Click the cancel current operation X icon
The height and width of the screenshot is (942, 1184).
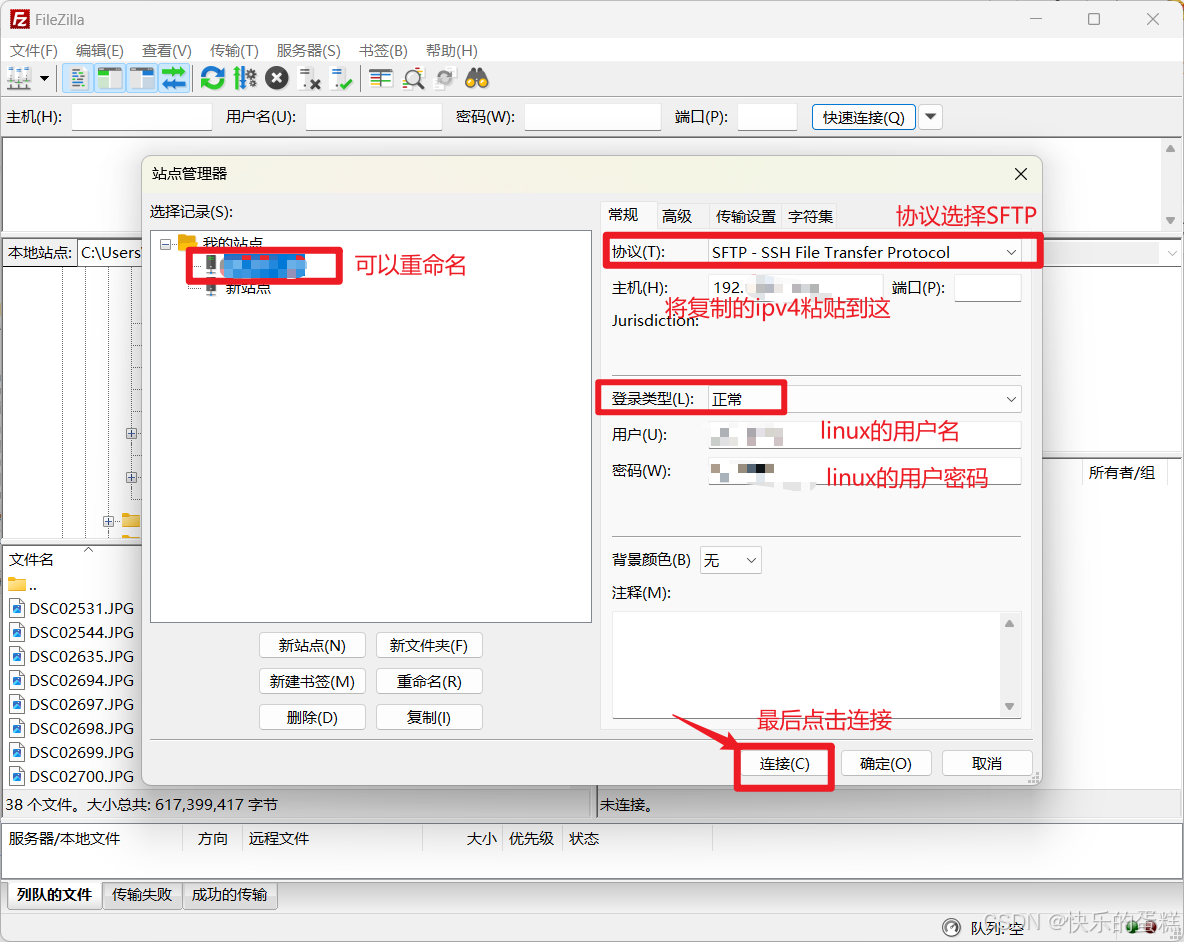(277, 78)
